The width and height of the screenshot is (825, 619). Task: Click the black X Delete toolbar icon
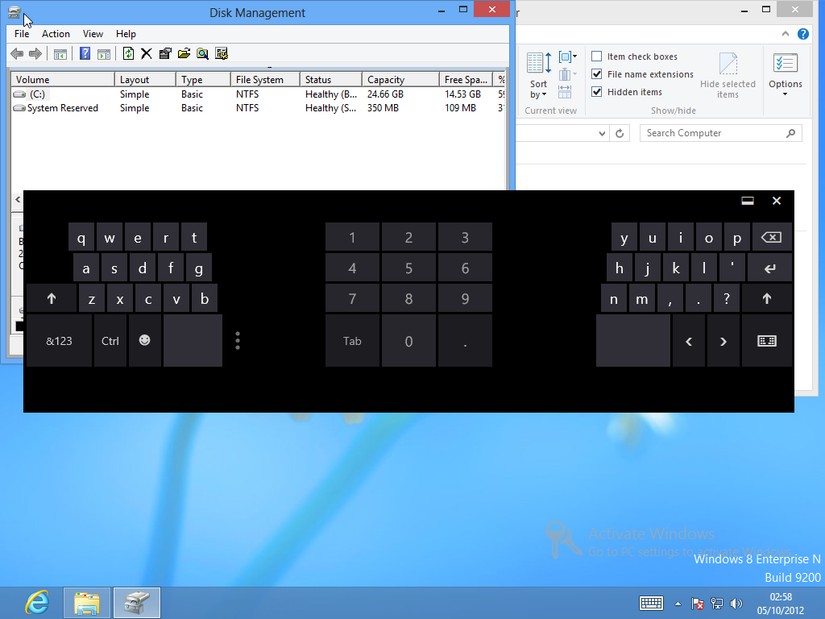pos(146,54)
